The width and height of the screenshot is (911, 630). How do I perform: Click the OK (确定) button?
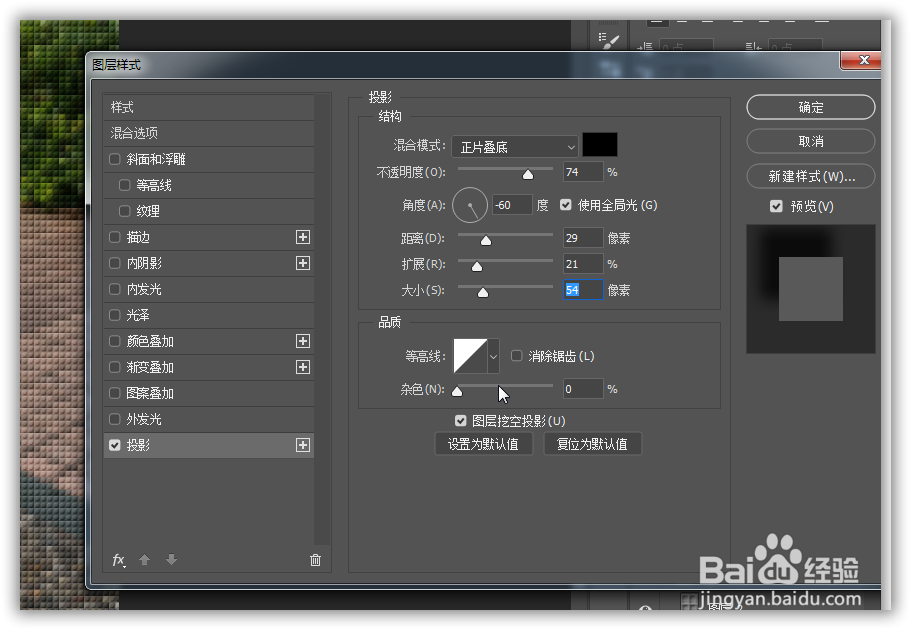click(810, 108)
